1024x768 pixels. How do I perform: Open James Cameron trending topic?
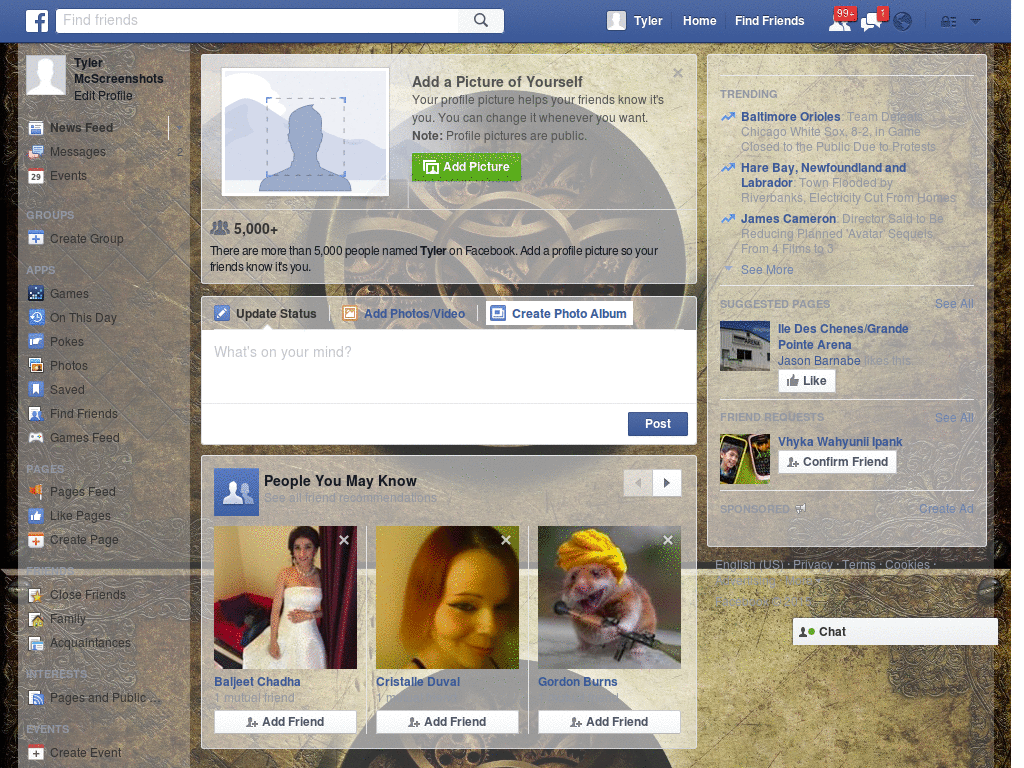(x=788, y=219)
